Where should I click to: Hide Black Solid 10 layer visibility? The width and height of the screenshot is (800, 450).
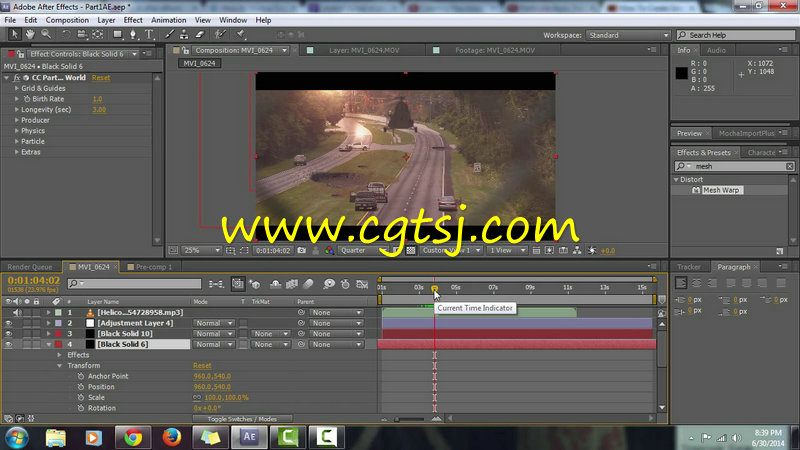click(8, 334)
